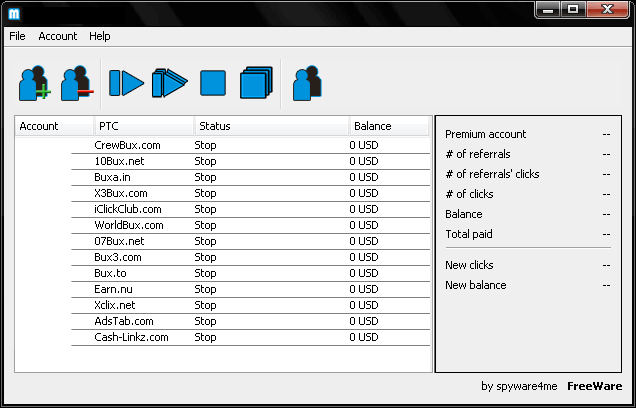The height and width of the screenshot is (408, 636).
Task: Select the AdsTab.com row
Action: 250,322
